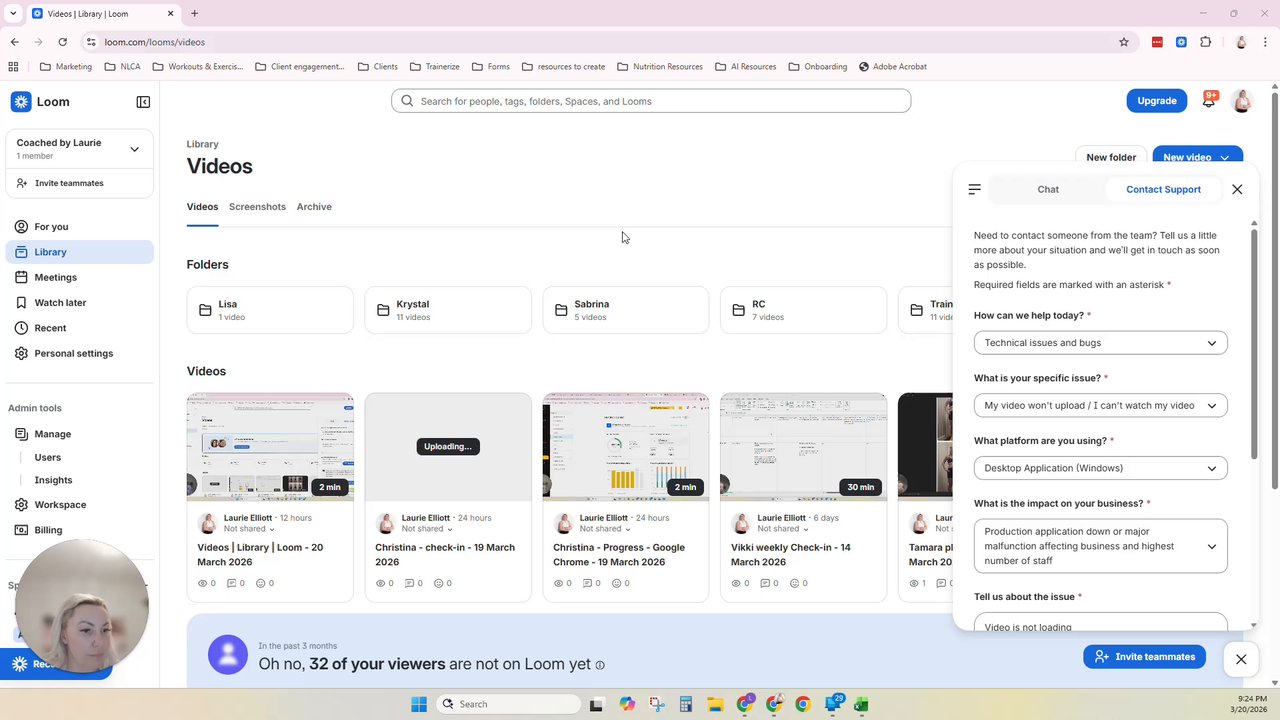Expand Not shared menu on Christina check-in video

[426, 529]
